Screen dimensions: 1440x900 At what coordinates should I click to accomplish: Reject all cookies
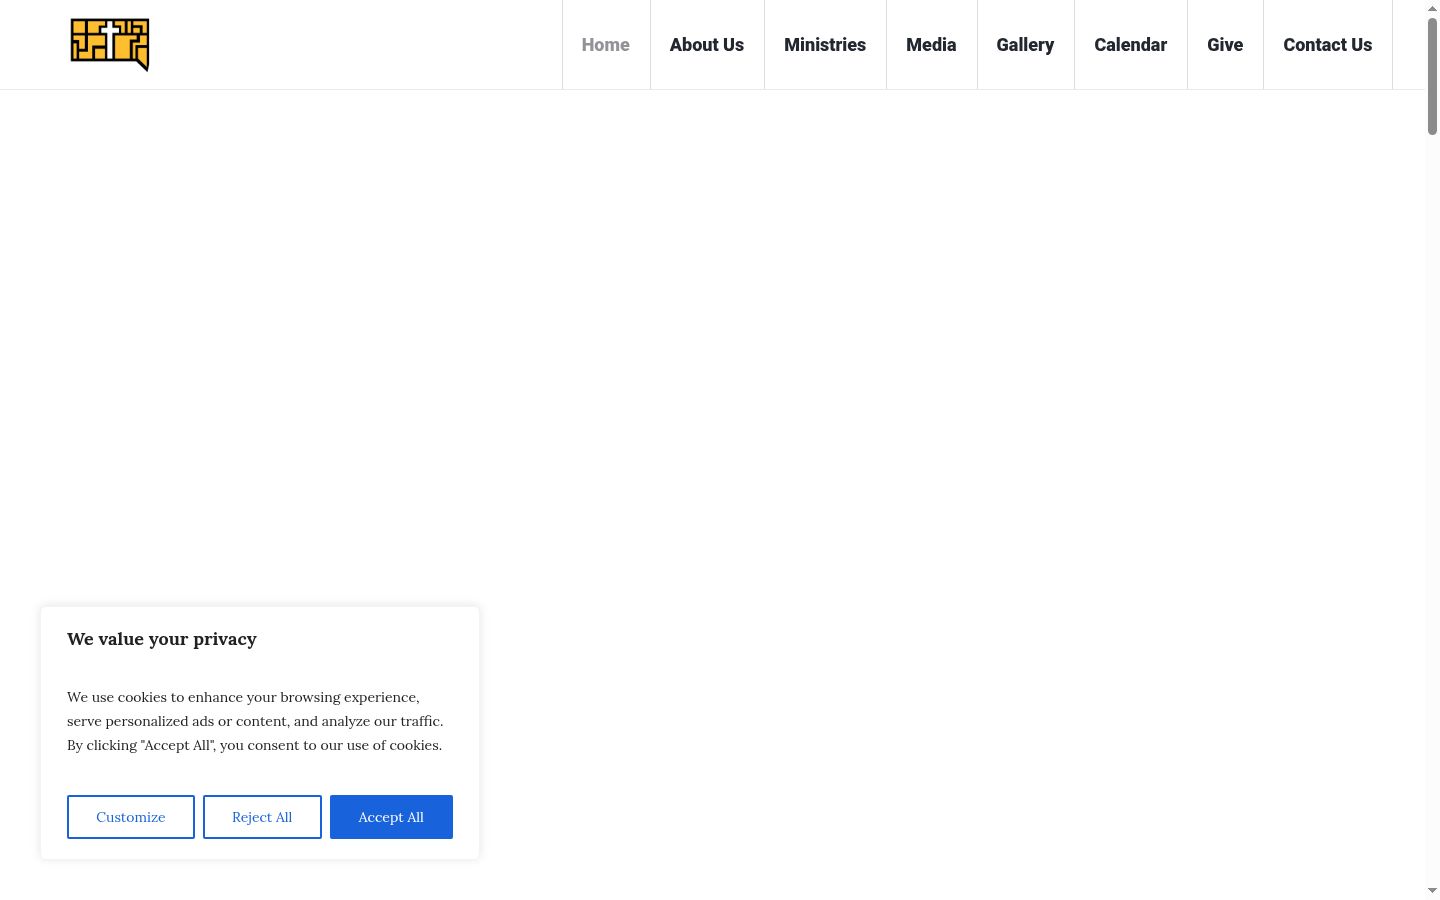[262, 817]
